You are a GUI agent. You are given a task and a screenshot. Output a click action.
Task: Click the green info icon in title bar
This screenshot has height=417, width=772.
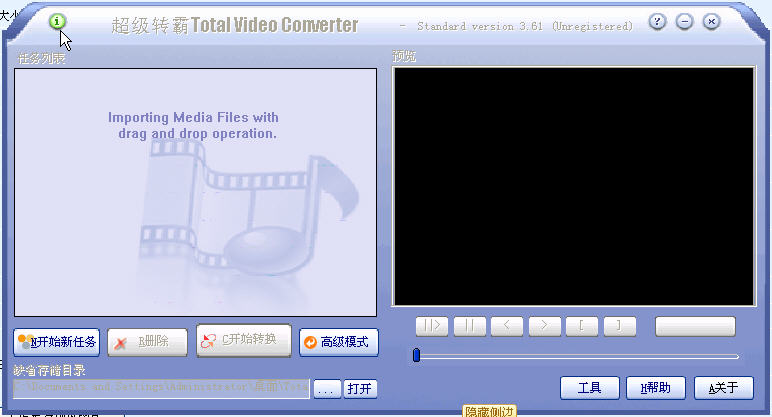57,21
